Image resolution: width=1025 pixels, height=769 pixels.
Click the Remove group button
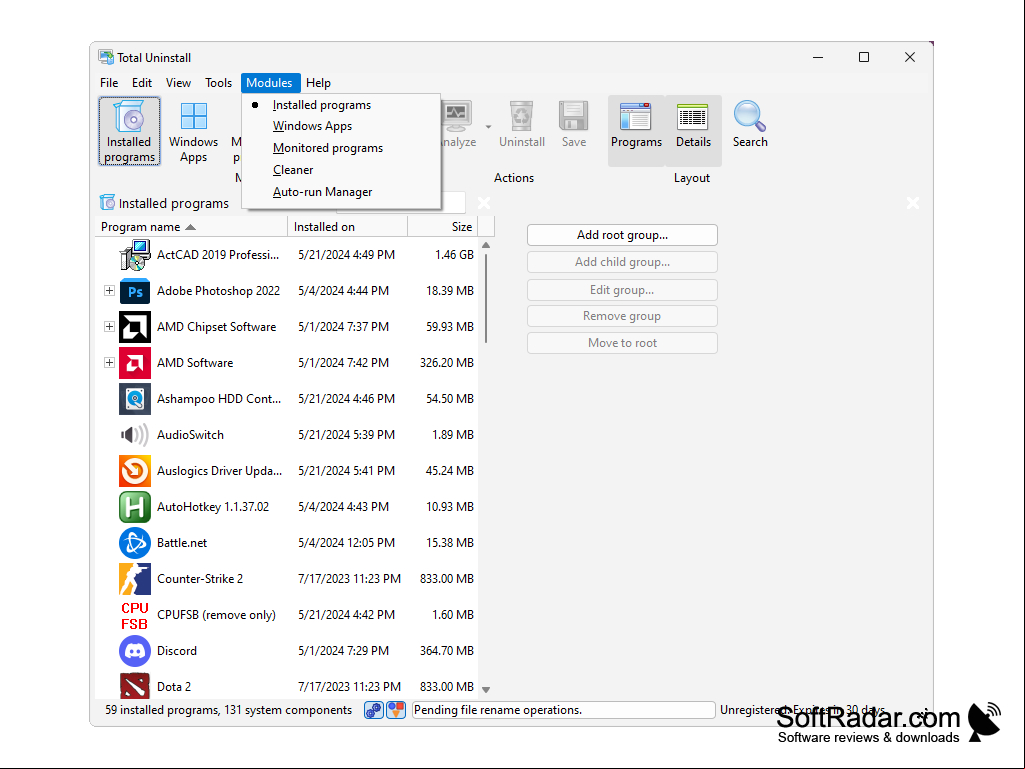pos(622,316)
